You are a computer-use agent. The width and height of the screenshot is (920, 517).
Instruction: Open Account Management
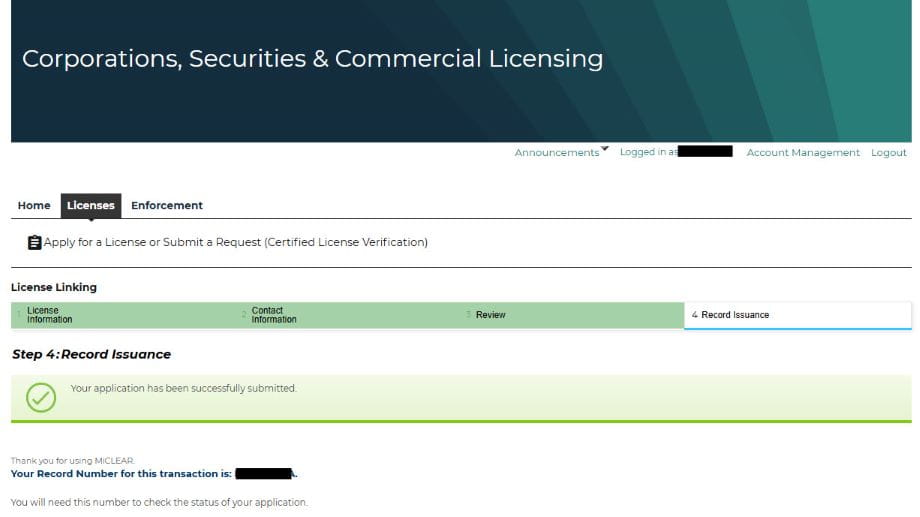803,153
